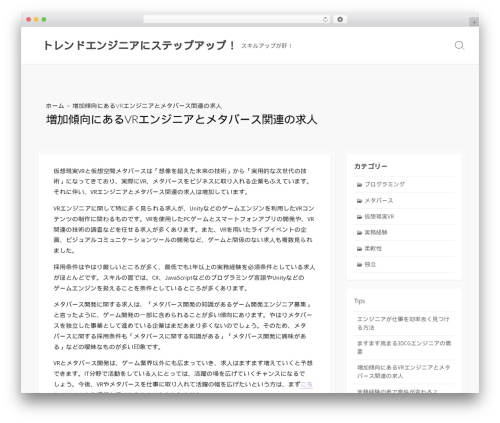Open the プログラミング category link

(385, 184)
